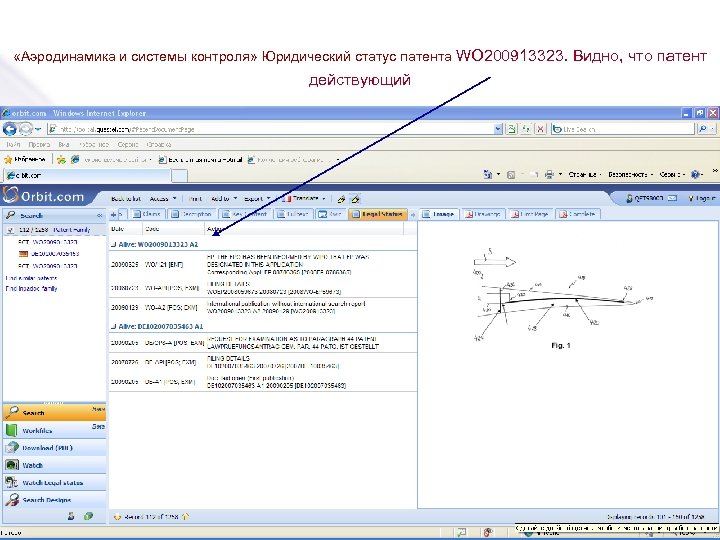Click the browser address URL field

coord(271,129)
